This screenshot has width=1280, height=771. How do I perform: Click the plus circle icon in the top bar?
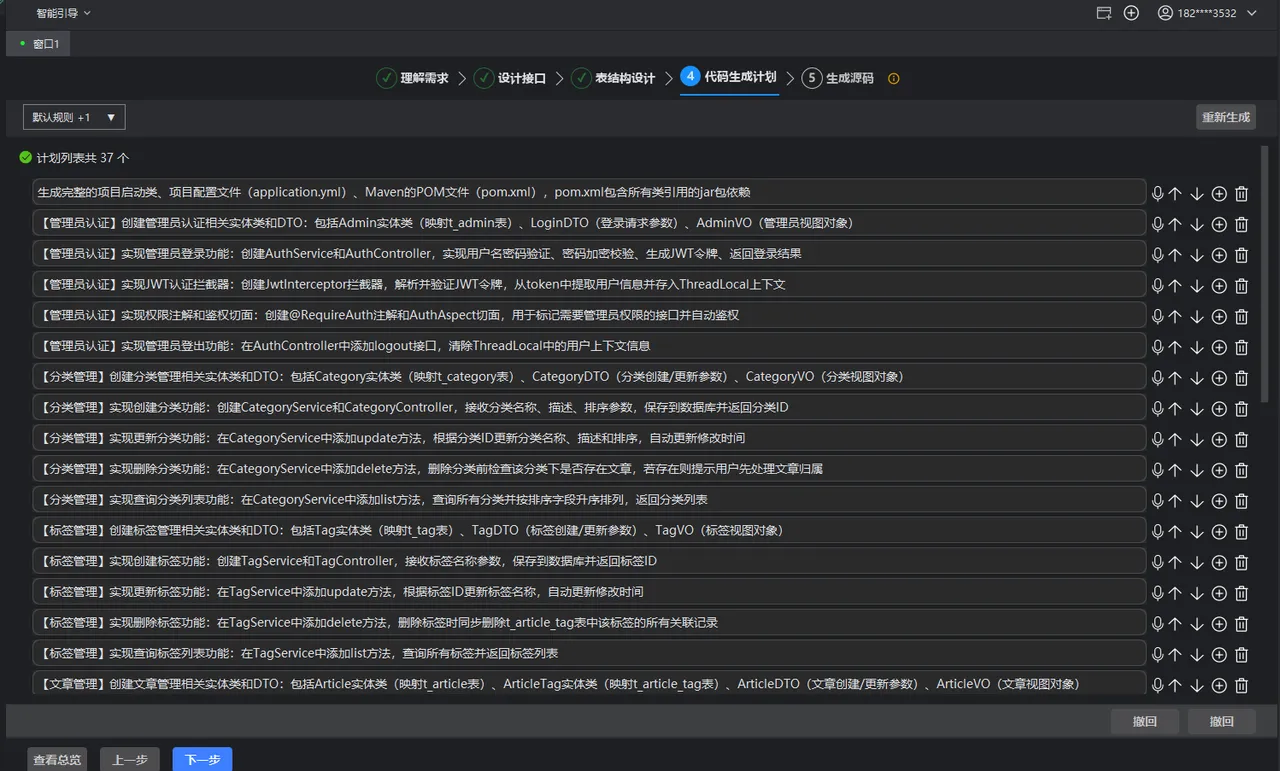click(1131, 13)
